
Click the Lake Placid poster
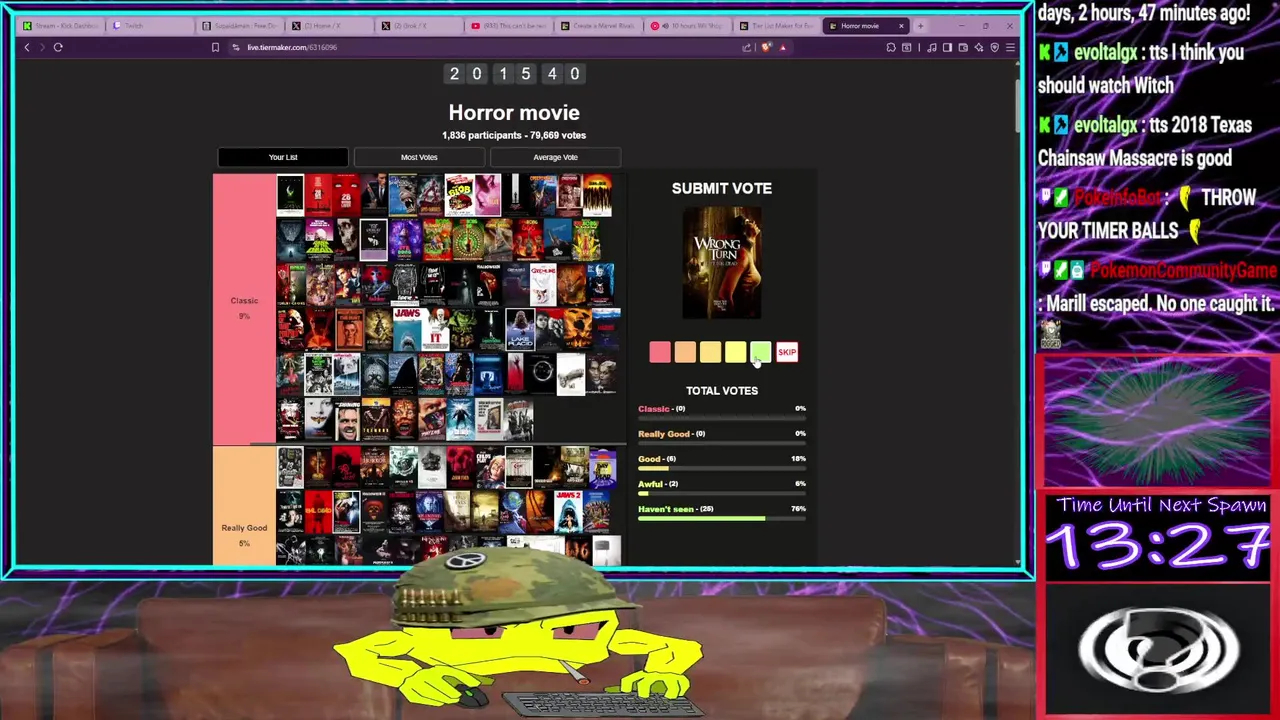coord(520,329)
